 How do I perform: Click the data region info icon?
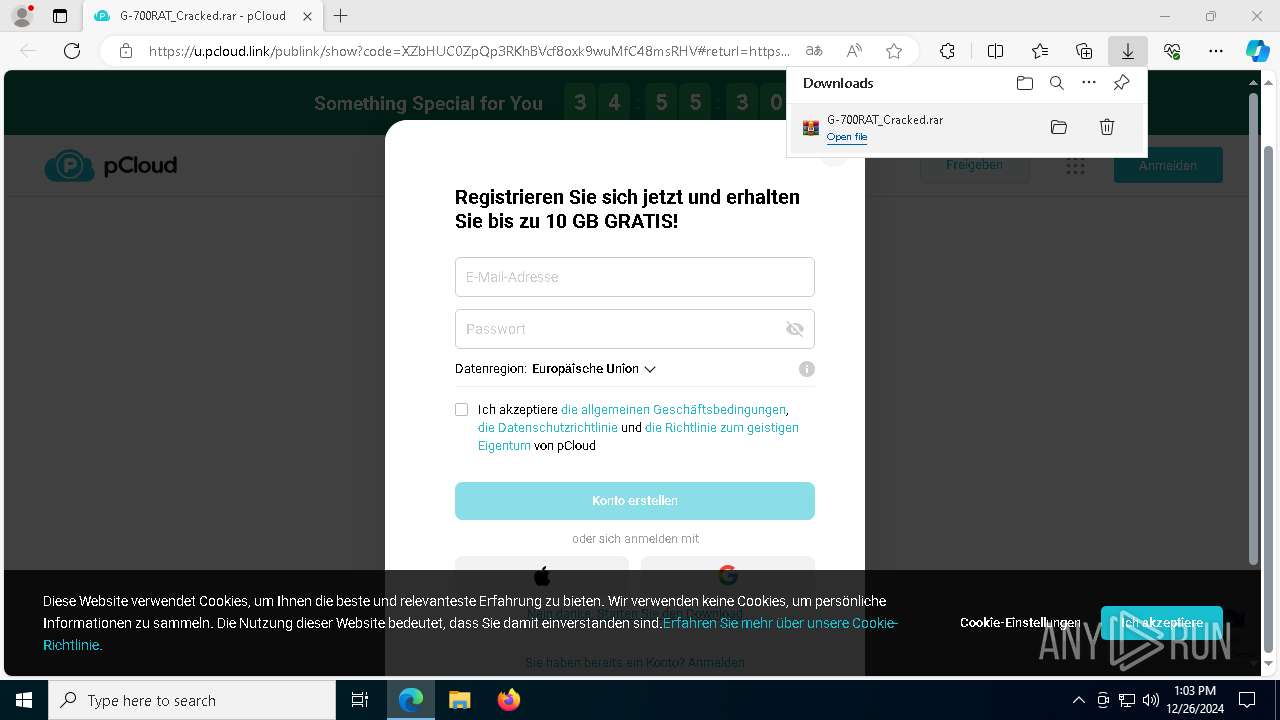click(807, 369)
